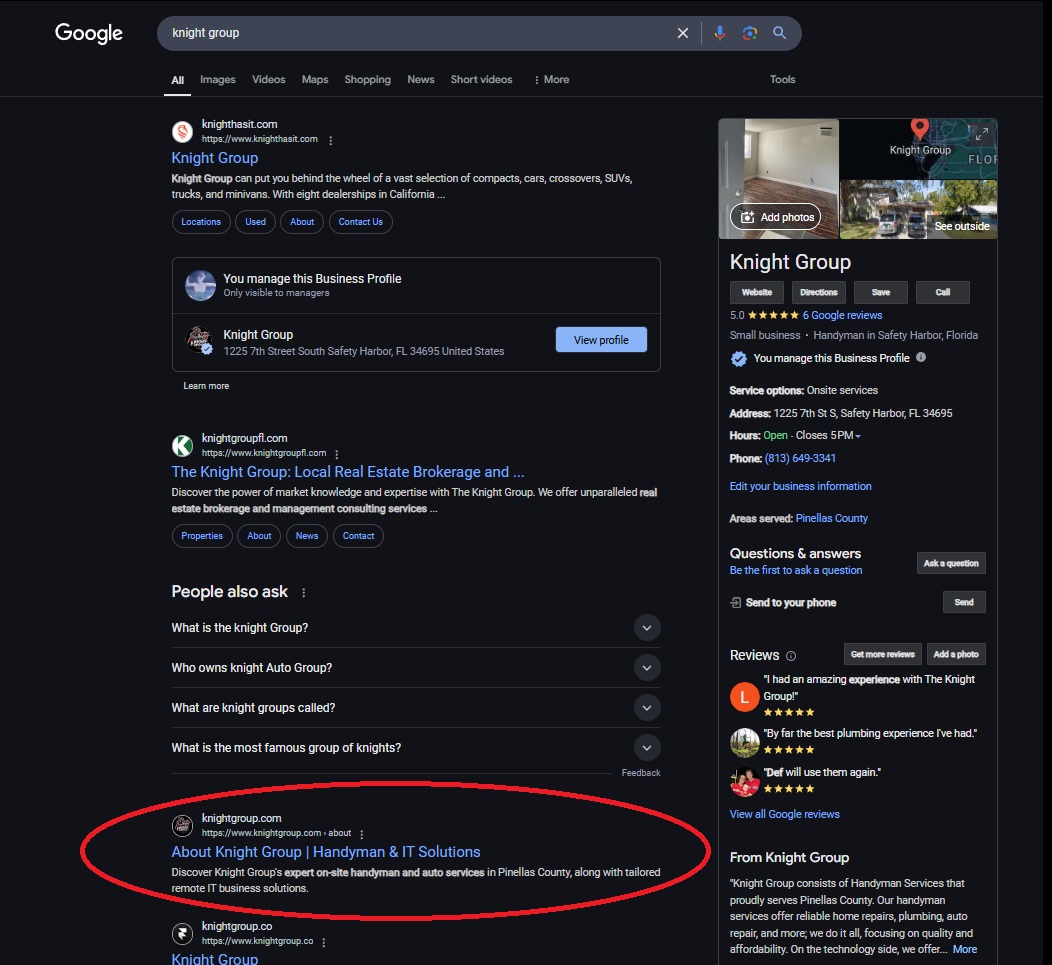
Task: Expand the map with the fullscreen arrows icon
Action: click(x=982, y=134)
